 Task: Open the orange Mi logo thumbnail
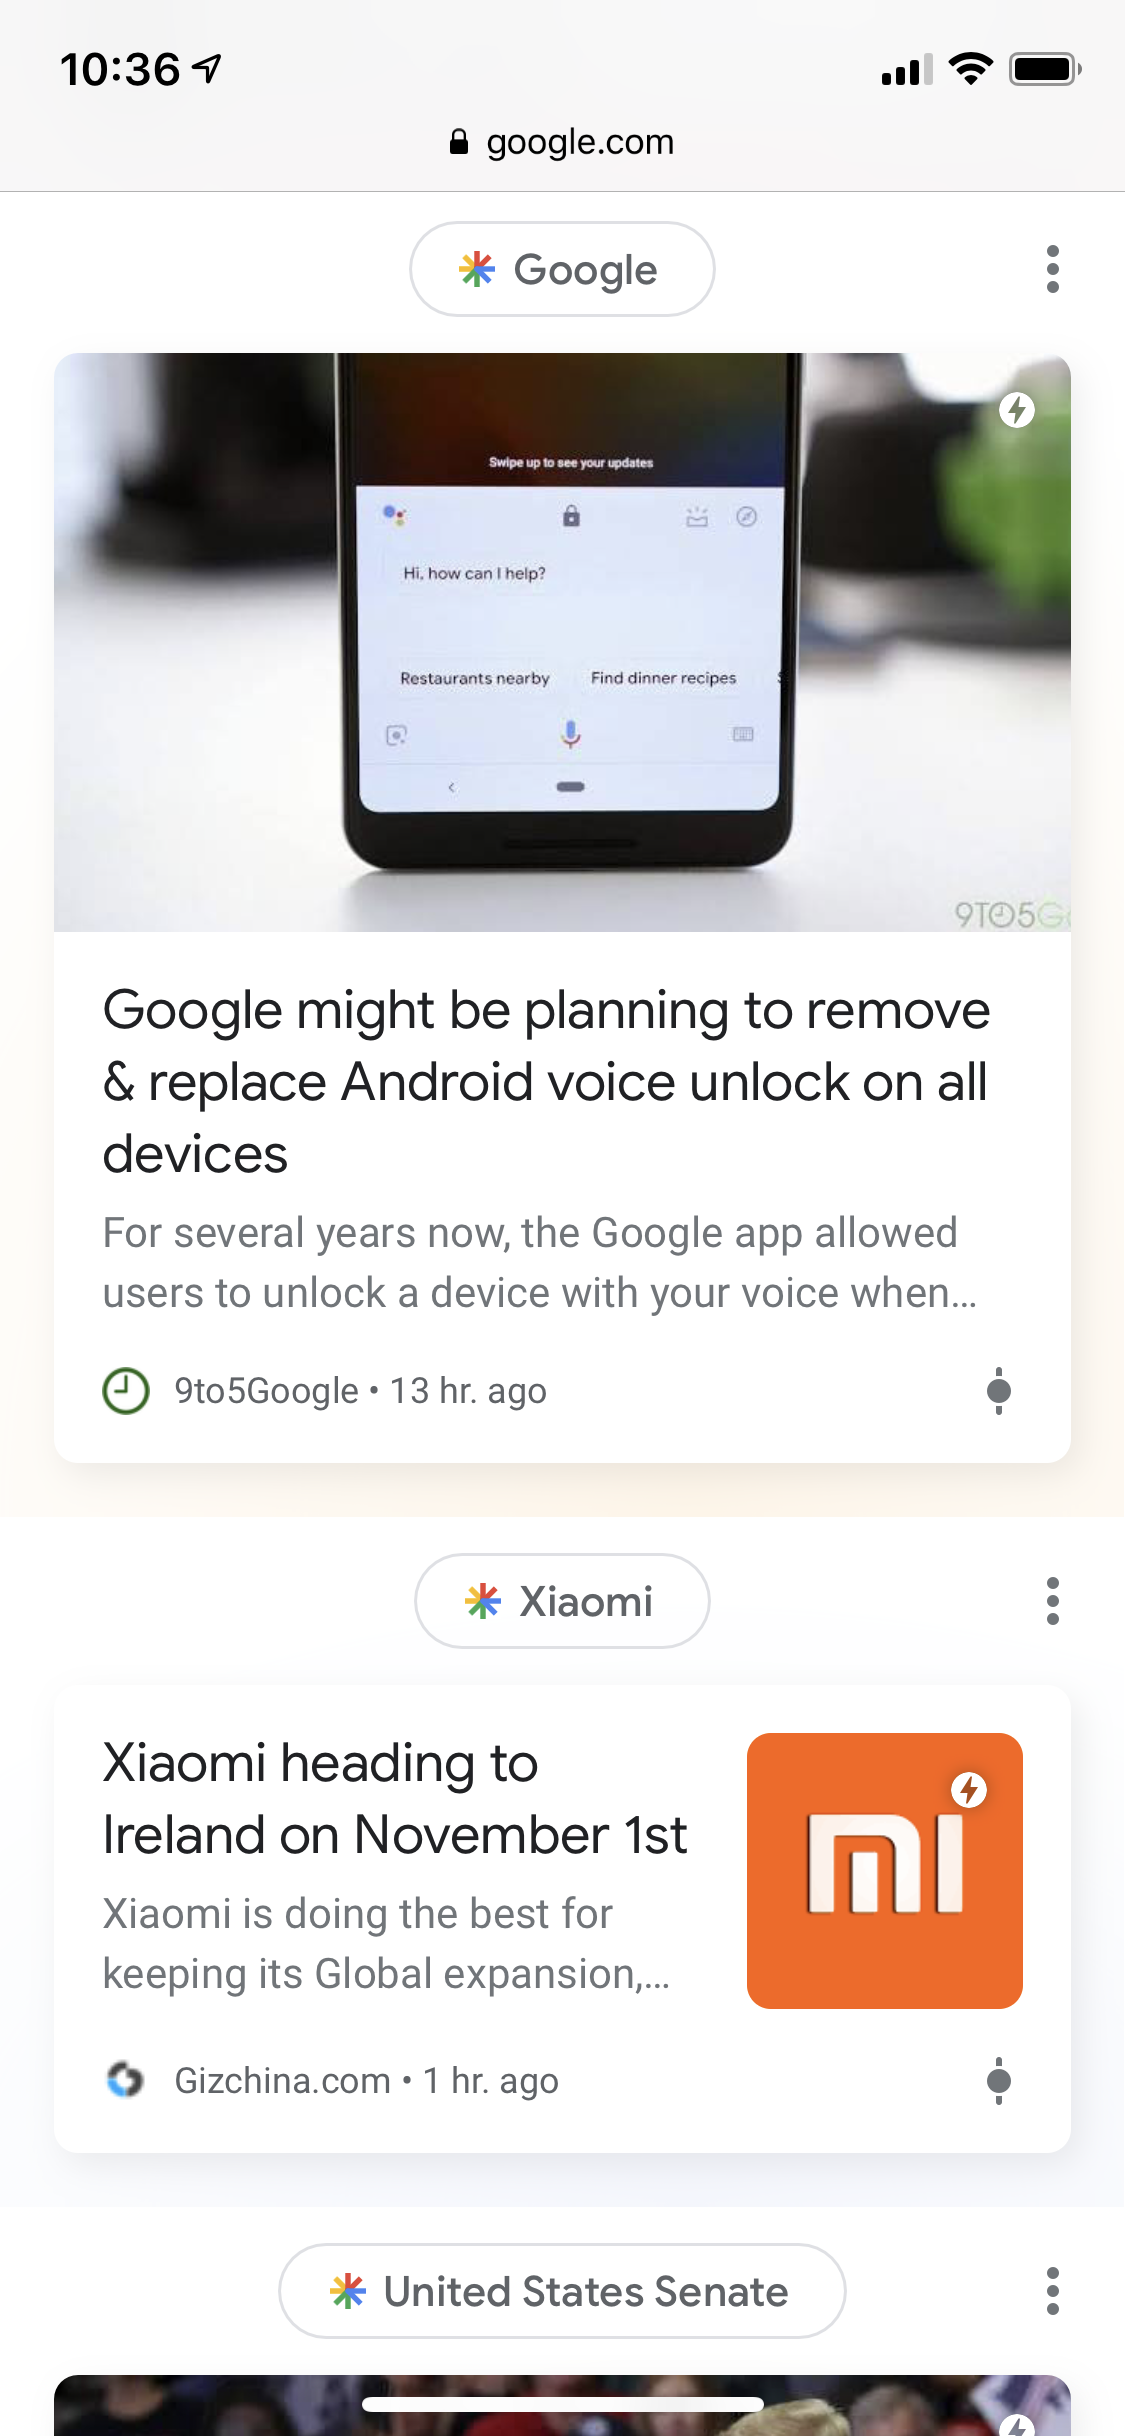pyautogui.click(x=885, y=1871)
